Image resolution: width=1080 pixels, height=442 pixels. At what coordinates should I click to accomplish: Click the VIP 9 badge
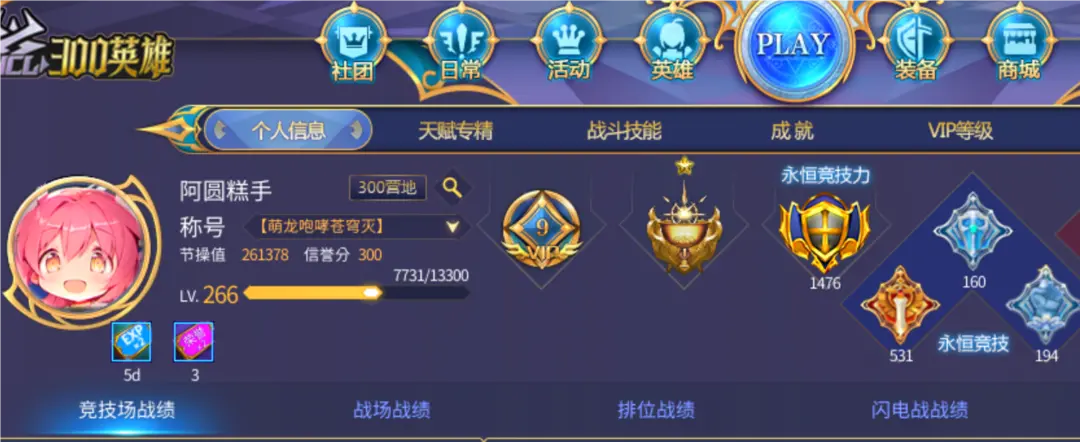541,230
